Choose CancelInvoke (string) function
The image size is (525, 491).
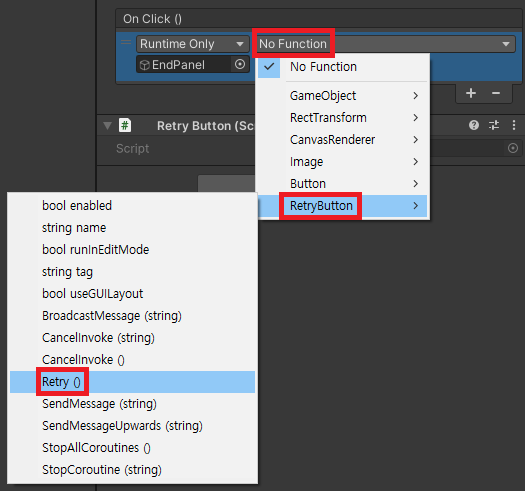132,338
